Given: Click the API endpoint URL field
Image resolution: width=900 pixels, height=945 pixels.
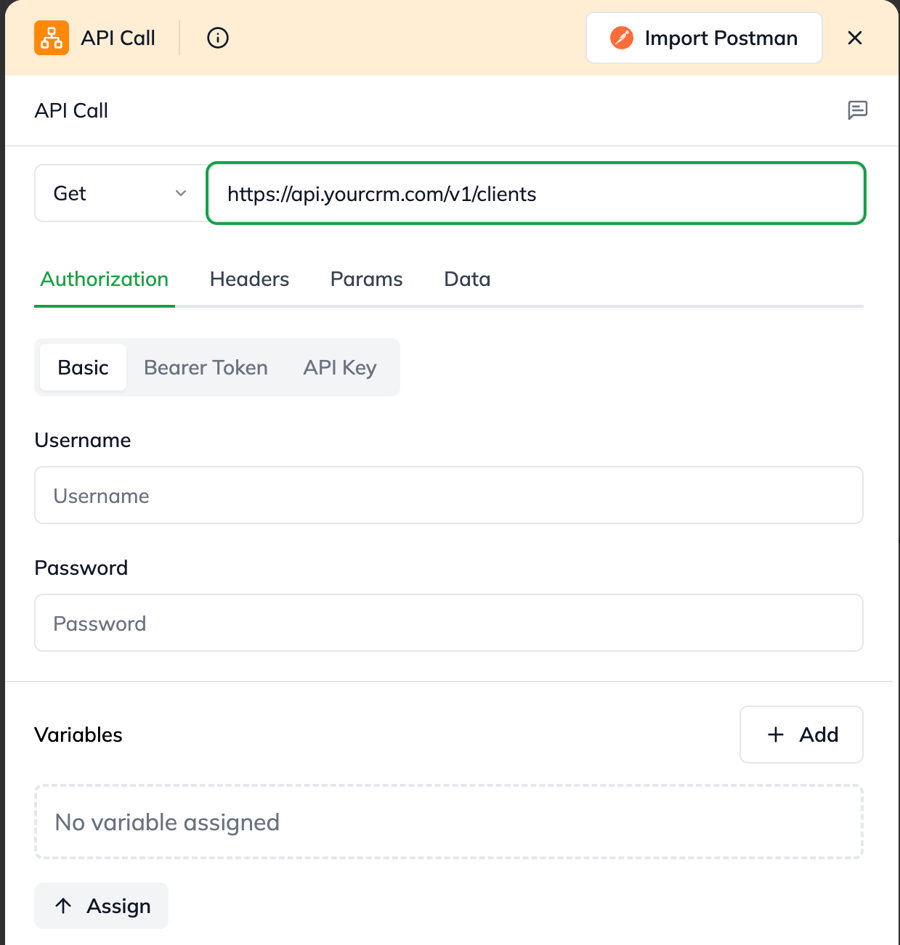Looking at the screenshot, I should (536, 193).
